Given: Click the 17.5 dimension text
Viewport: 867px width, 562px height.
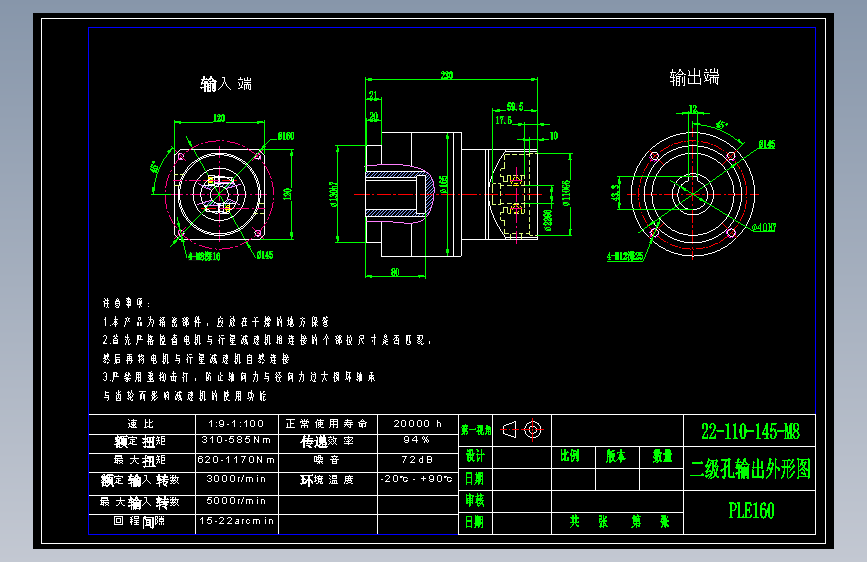Looking at the screenshot, I should (504, 120).
